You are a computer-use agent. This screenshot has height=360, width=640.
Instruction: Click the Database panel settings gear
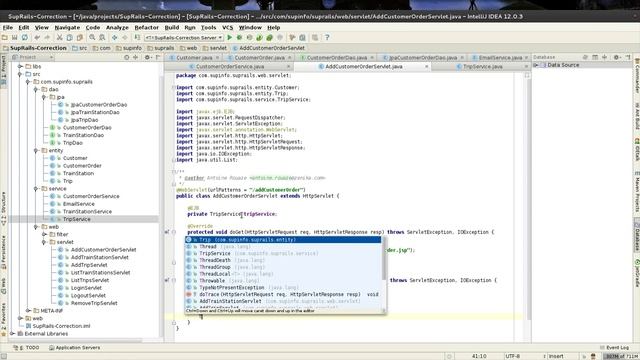pos(617,58)
